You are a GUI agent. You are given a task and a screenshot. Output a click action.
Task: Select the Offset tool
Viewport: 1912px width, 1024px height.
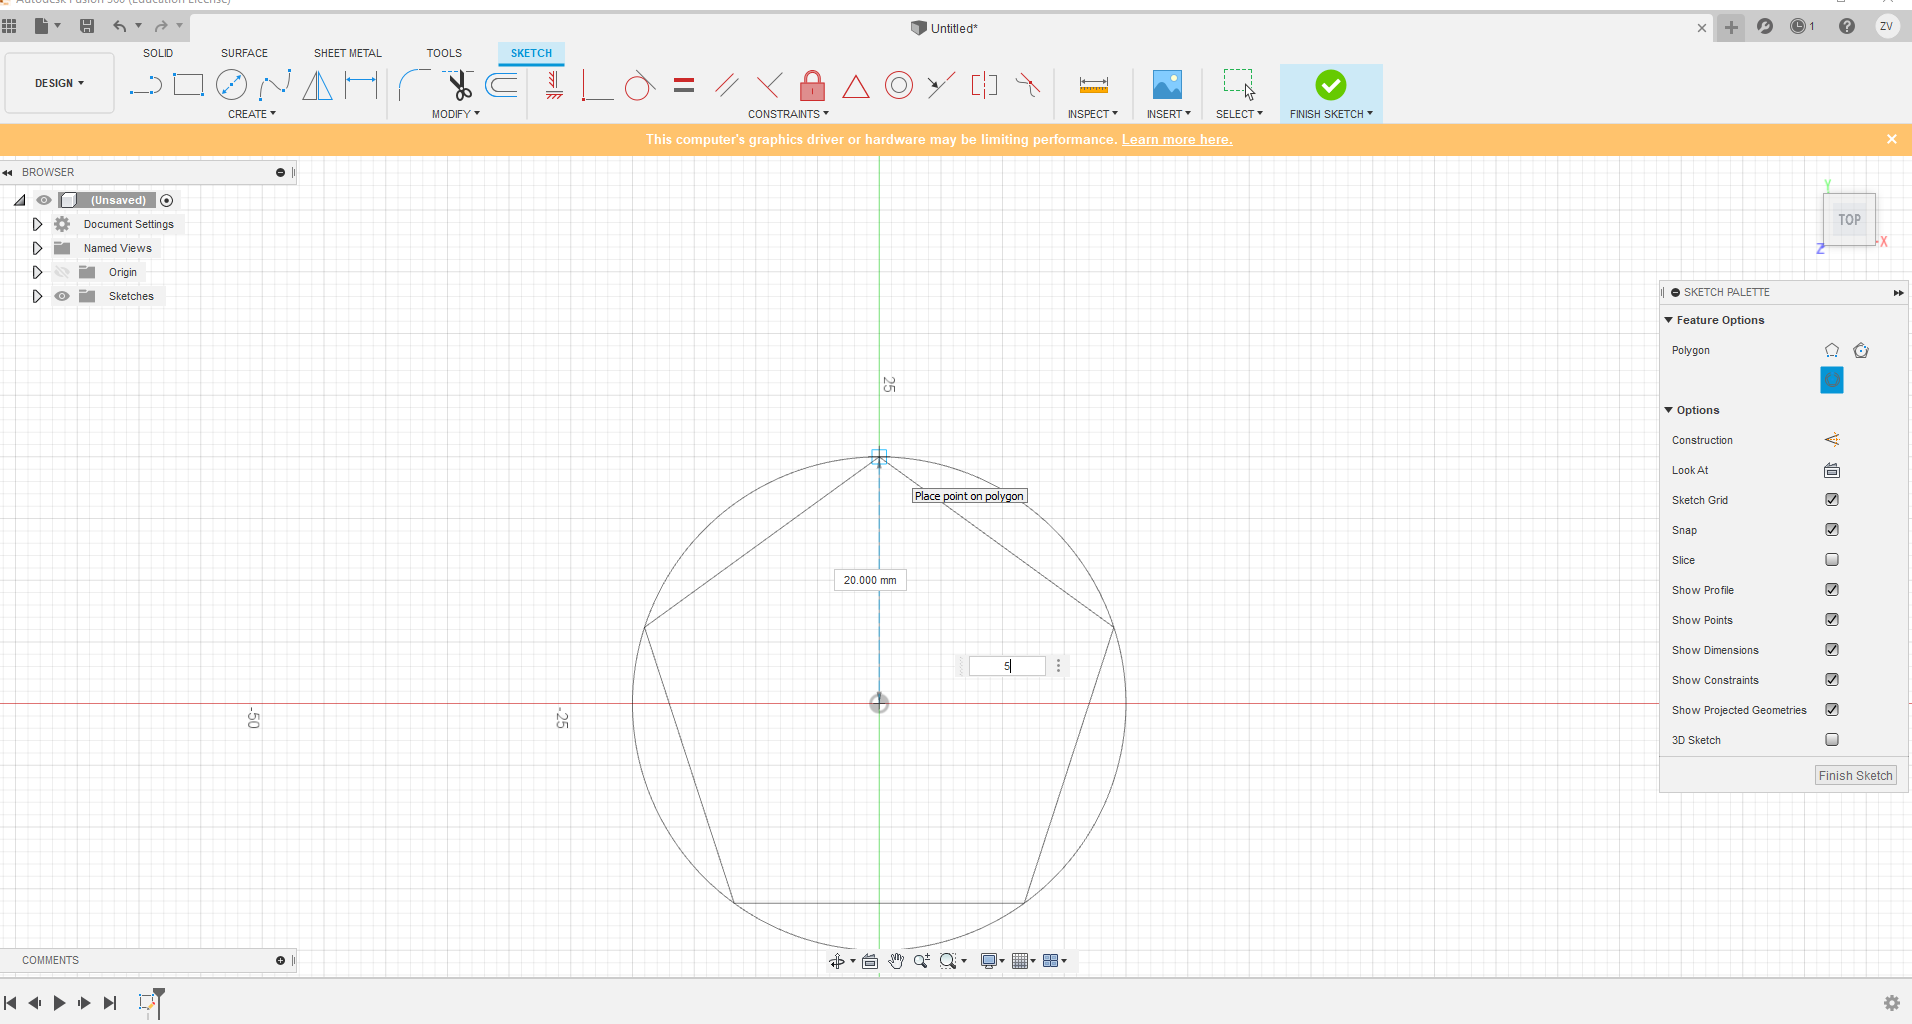click(x=502, y=85)
